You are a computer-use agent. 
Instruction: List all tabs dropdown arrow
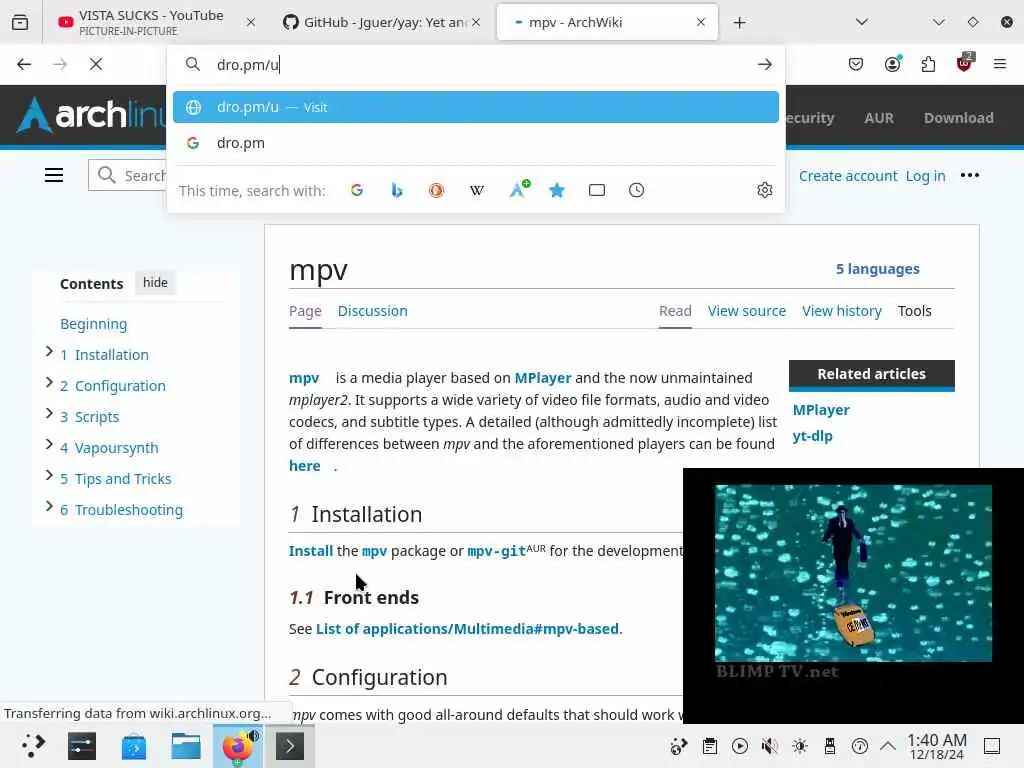click(x=862, y=22)
